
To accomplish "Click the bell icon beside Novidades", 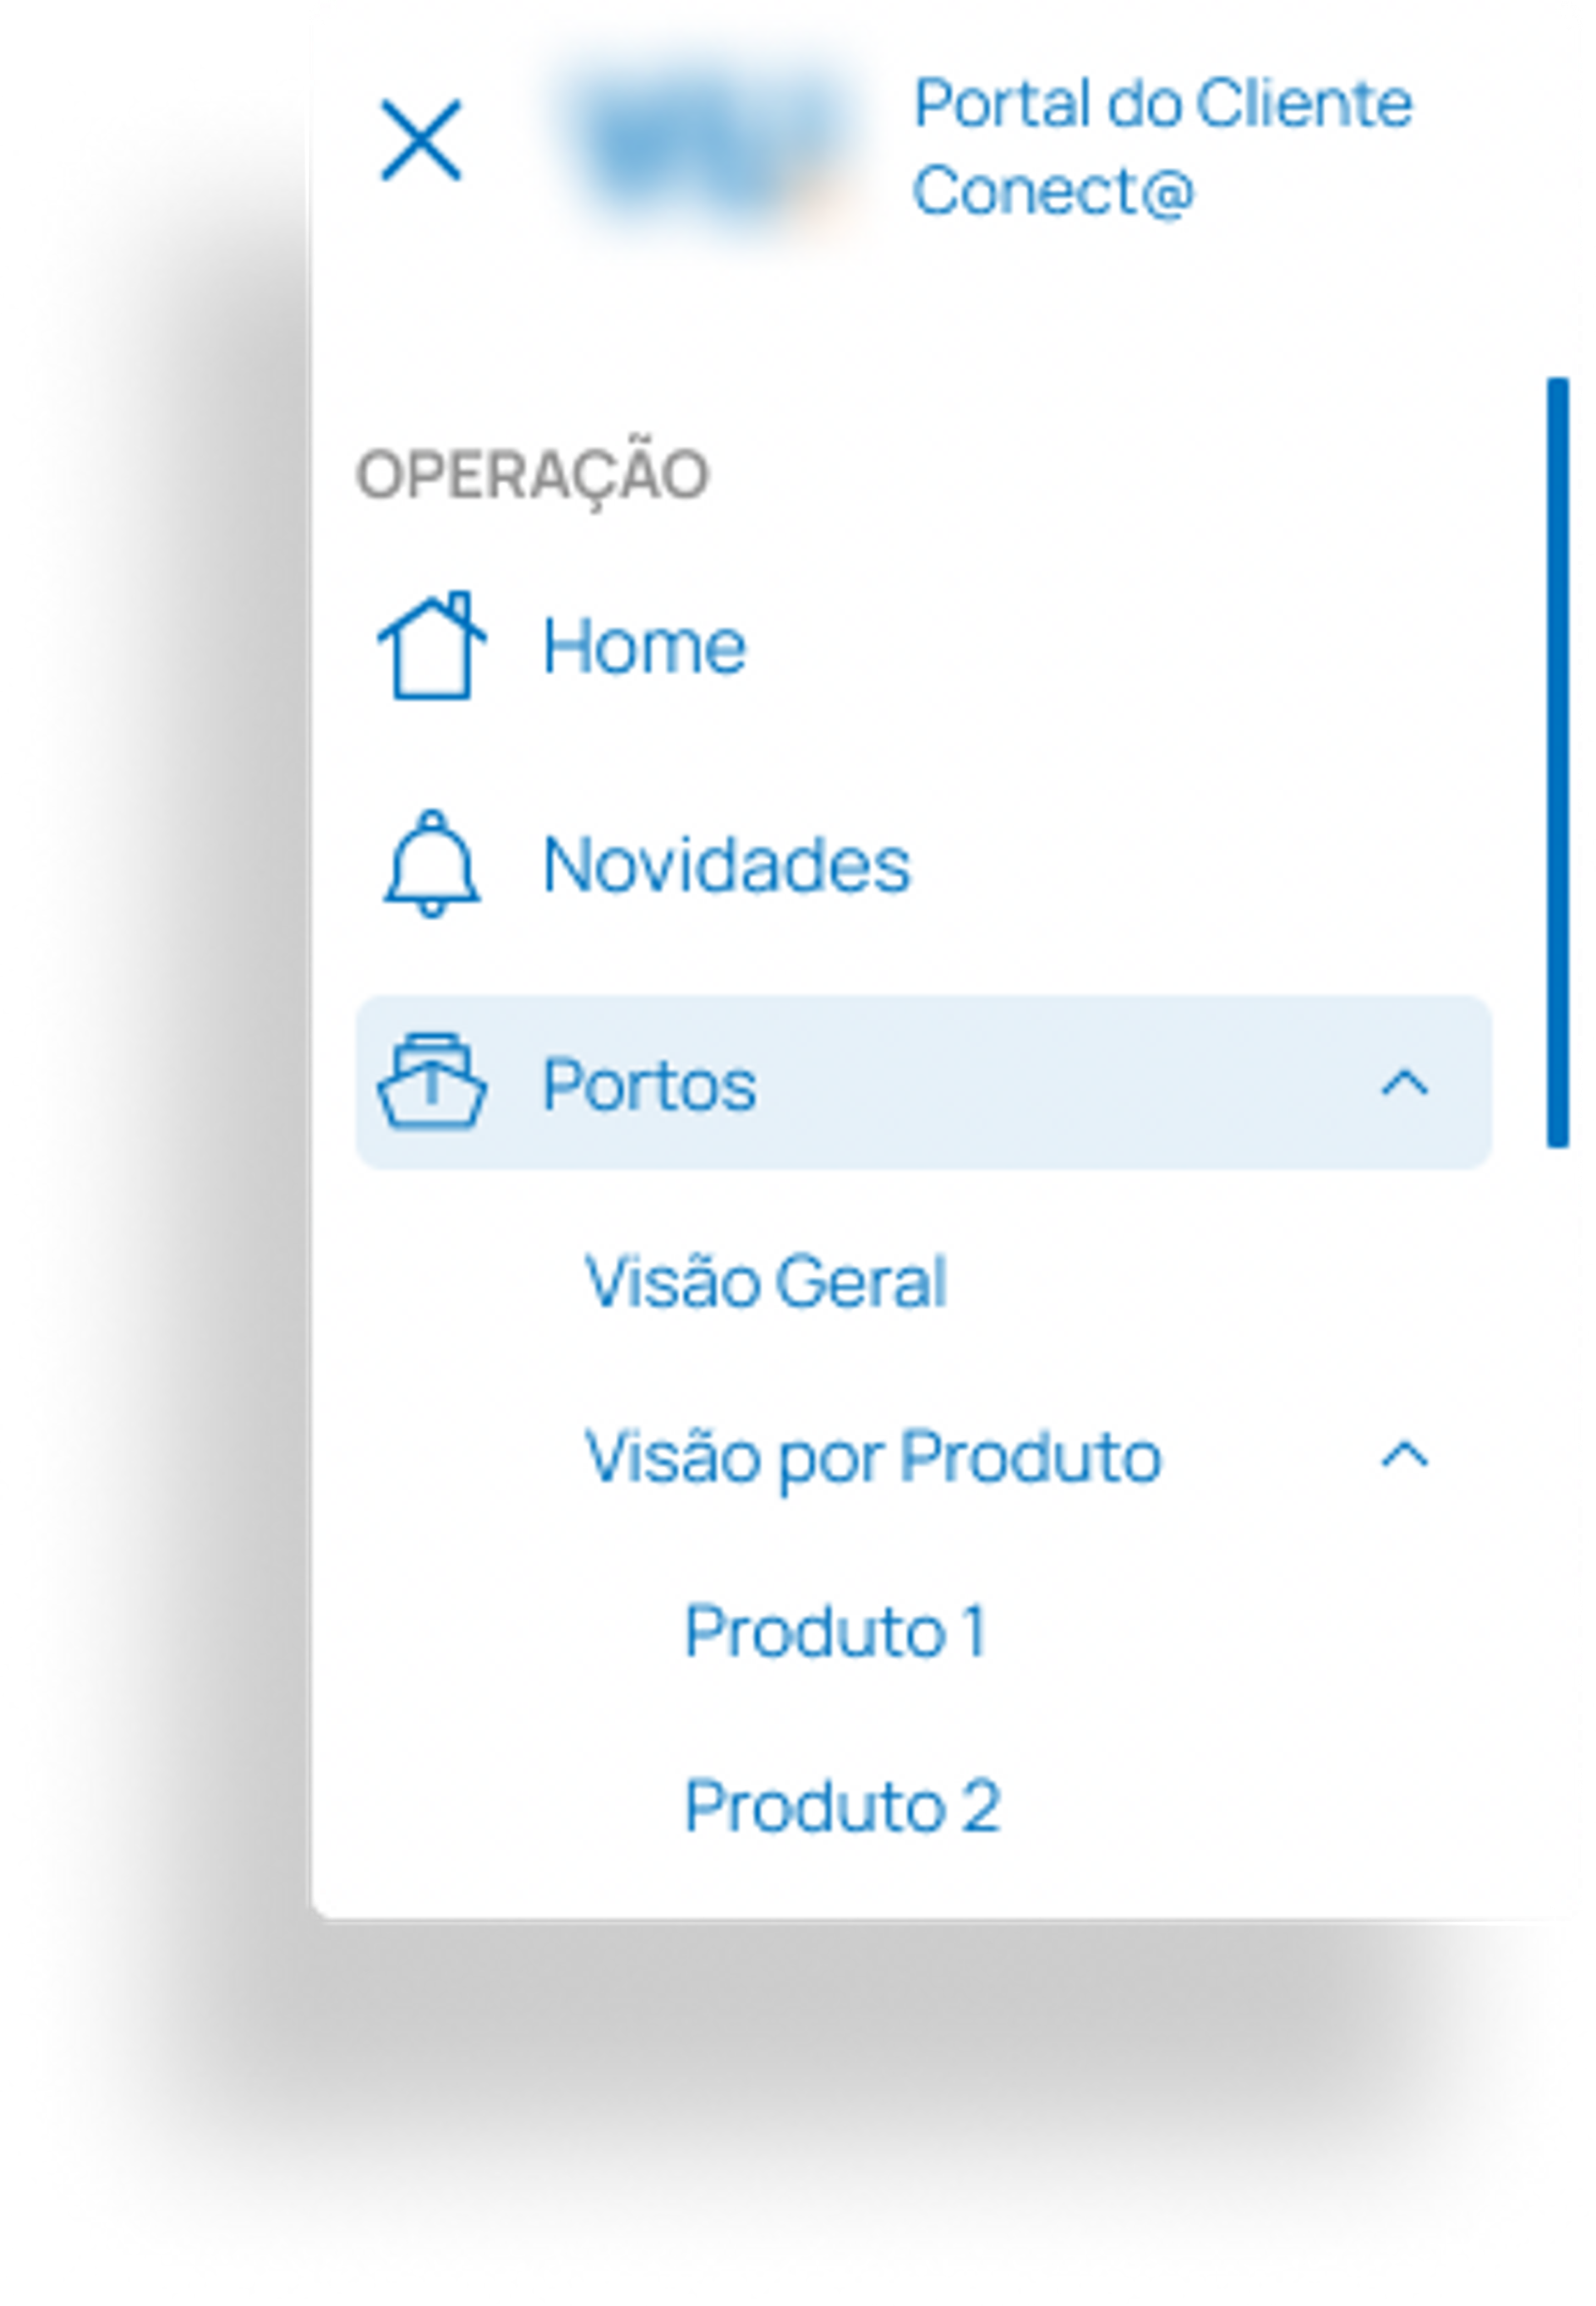I will pyautogui.click(x=432, y=864).
